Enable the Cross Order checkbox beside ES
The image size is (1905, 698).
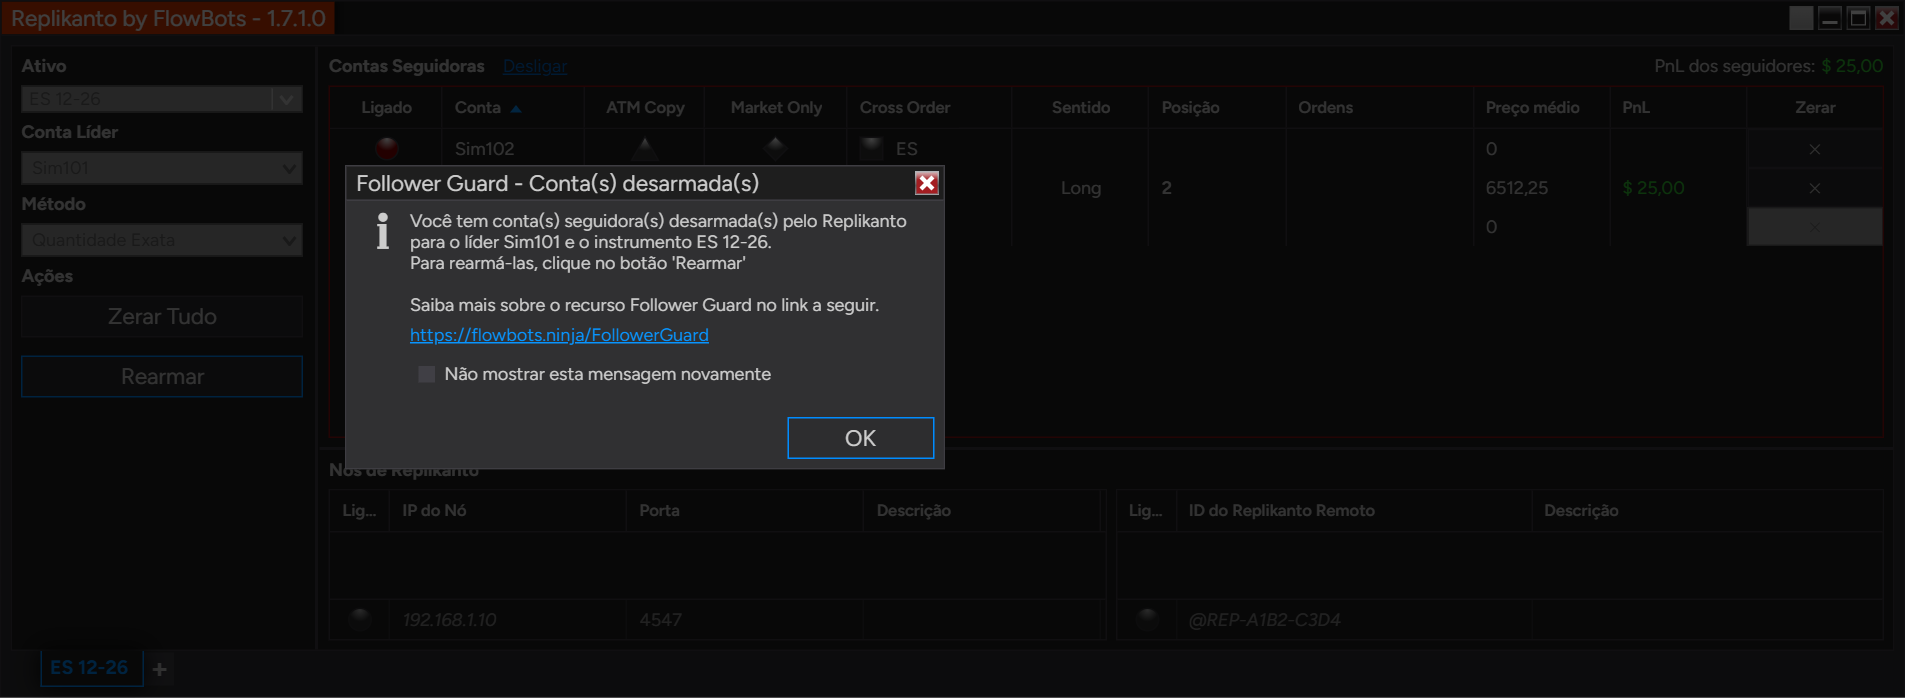tap(872, 148)
